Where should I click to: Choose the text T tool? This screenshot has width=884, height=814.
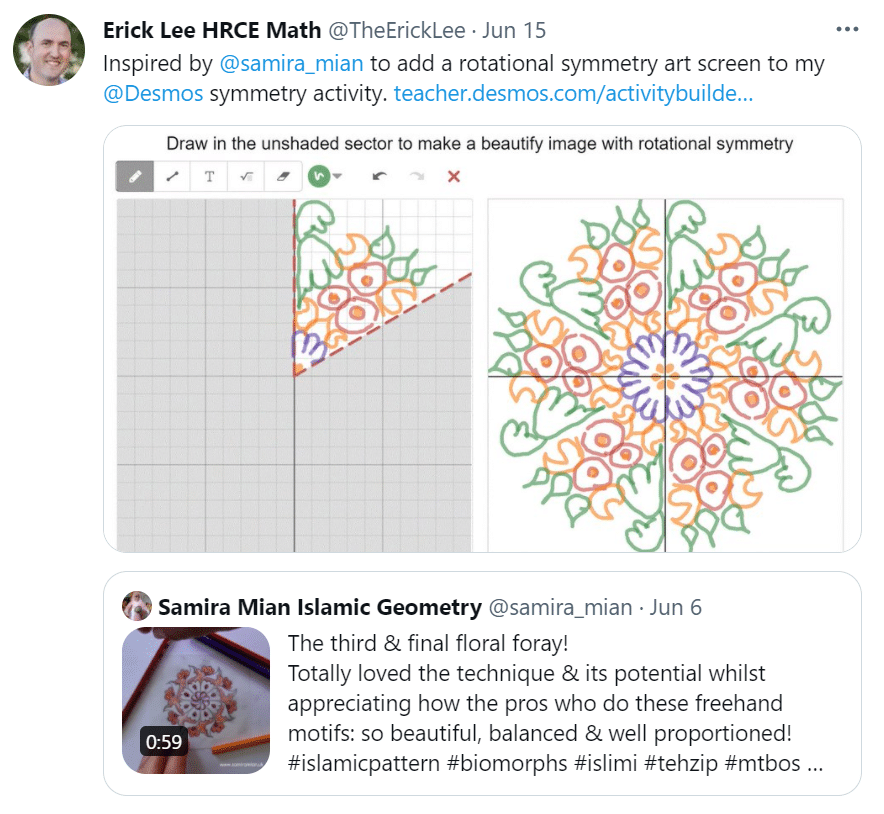tap(209, 176)
